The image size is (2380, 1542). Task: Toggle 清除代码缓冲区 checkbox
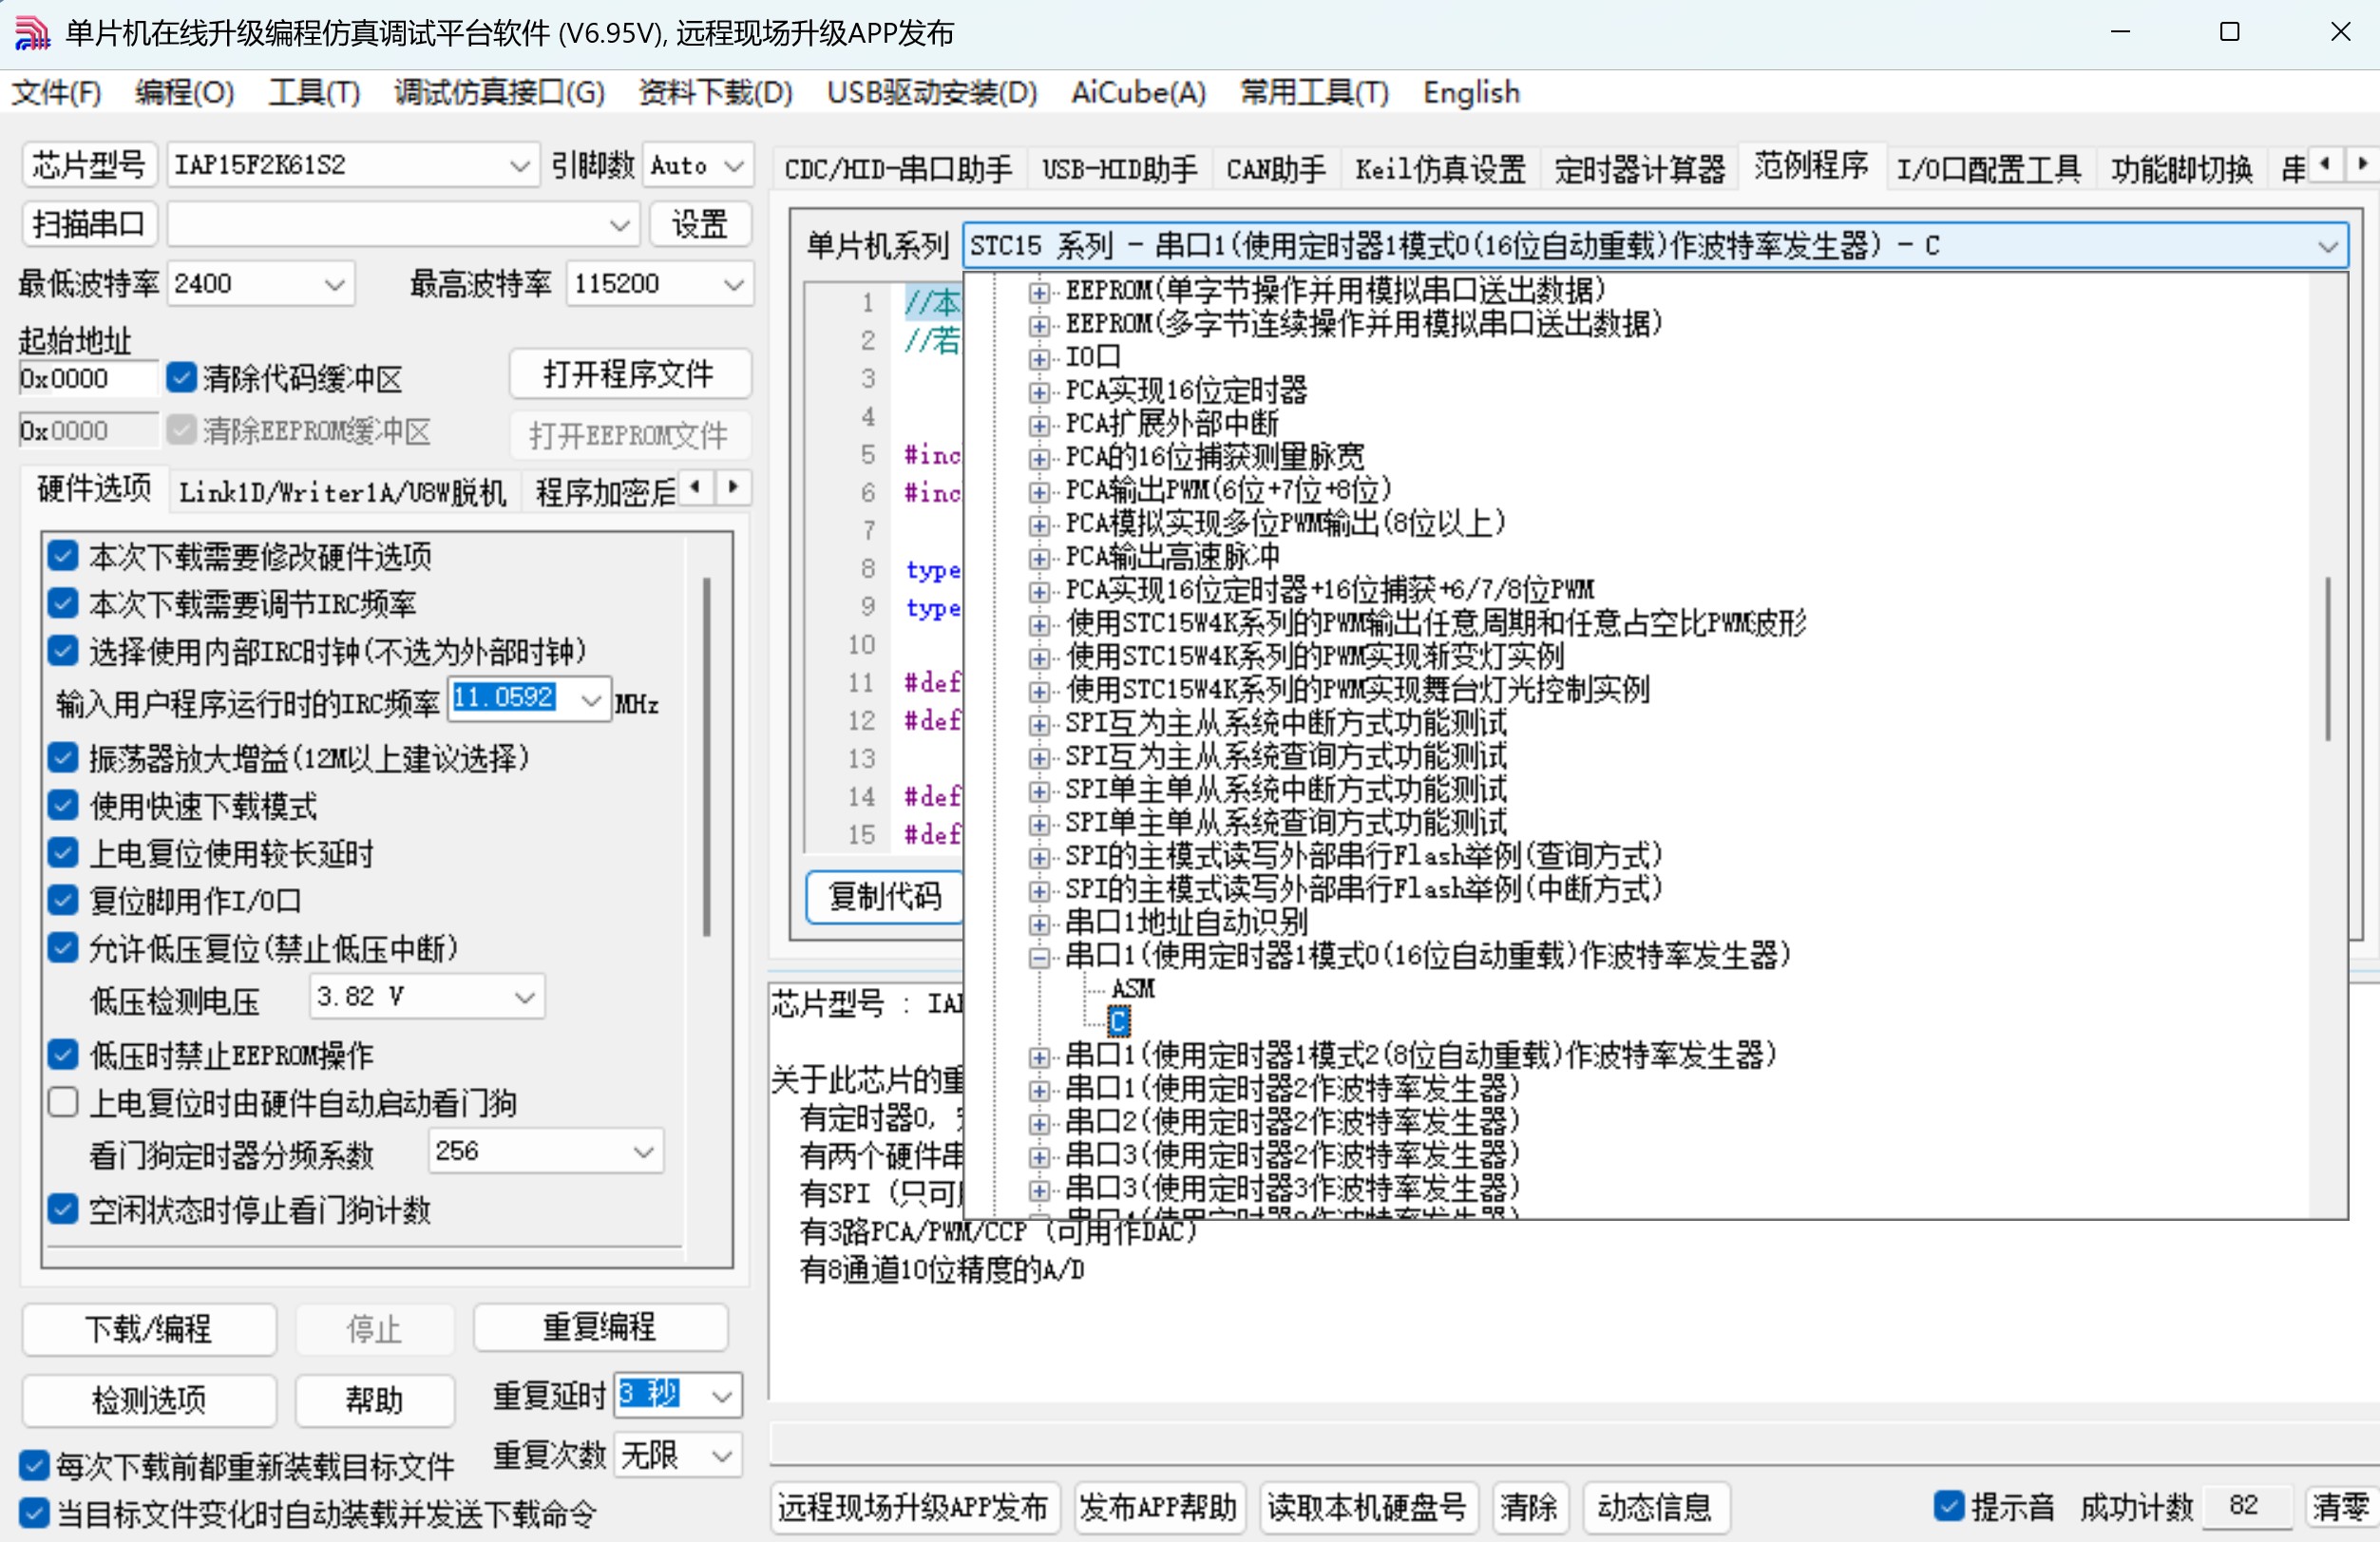181,378
